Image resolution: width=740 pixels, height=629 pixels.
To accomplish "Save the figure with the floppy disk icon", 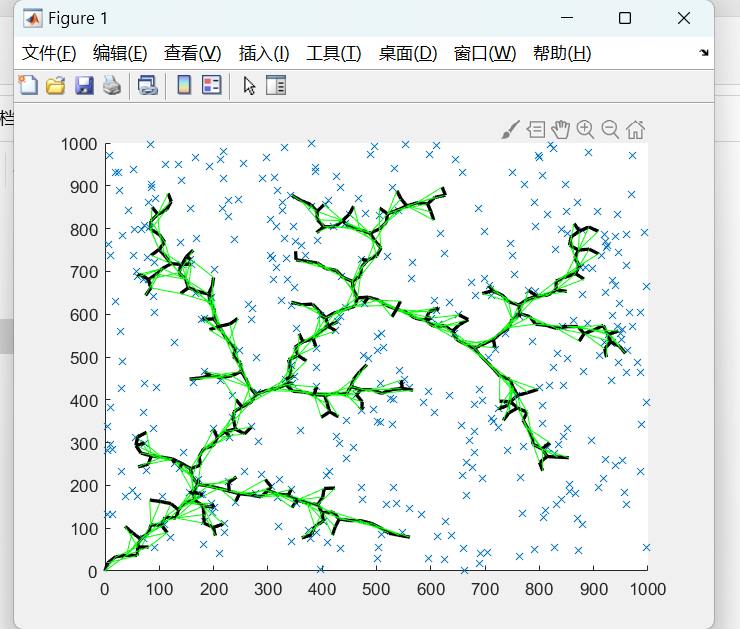I will coord(84,86).
